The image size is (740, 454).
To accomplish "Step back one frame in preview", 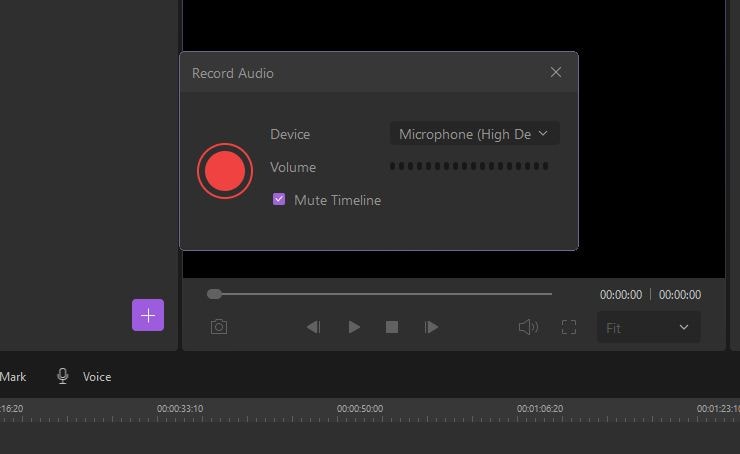I will tap(313, 327).
